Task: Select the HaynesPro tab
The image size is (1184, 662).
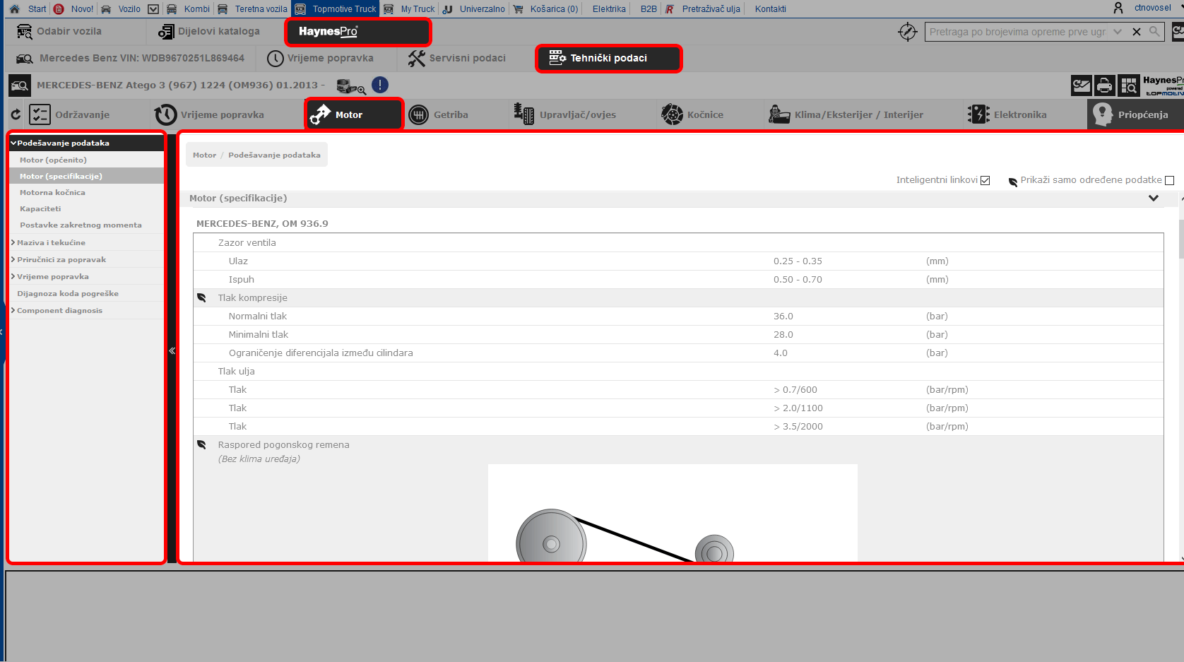Action: pos(358,32)
